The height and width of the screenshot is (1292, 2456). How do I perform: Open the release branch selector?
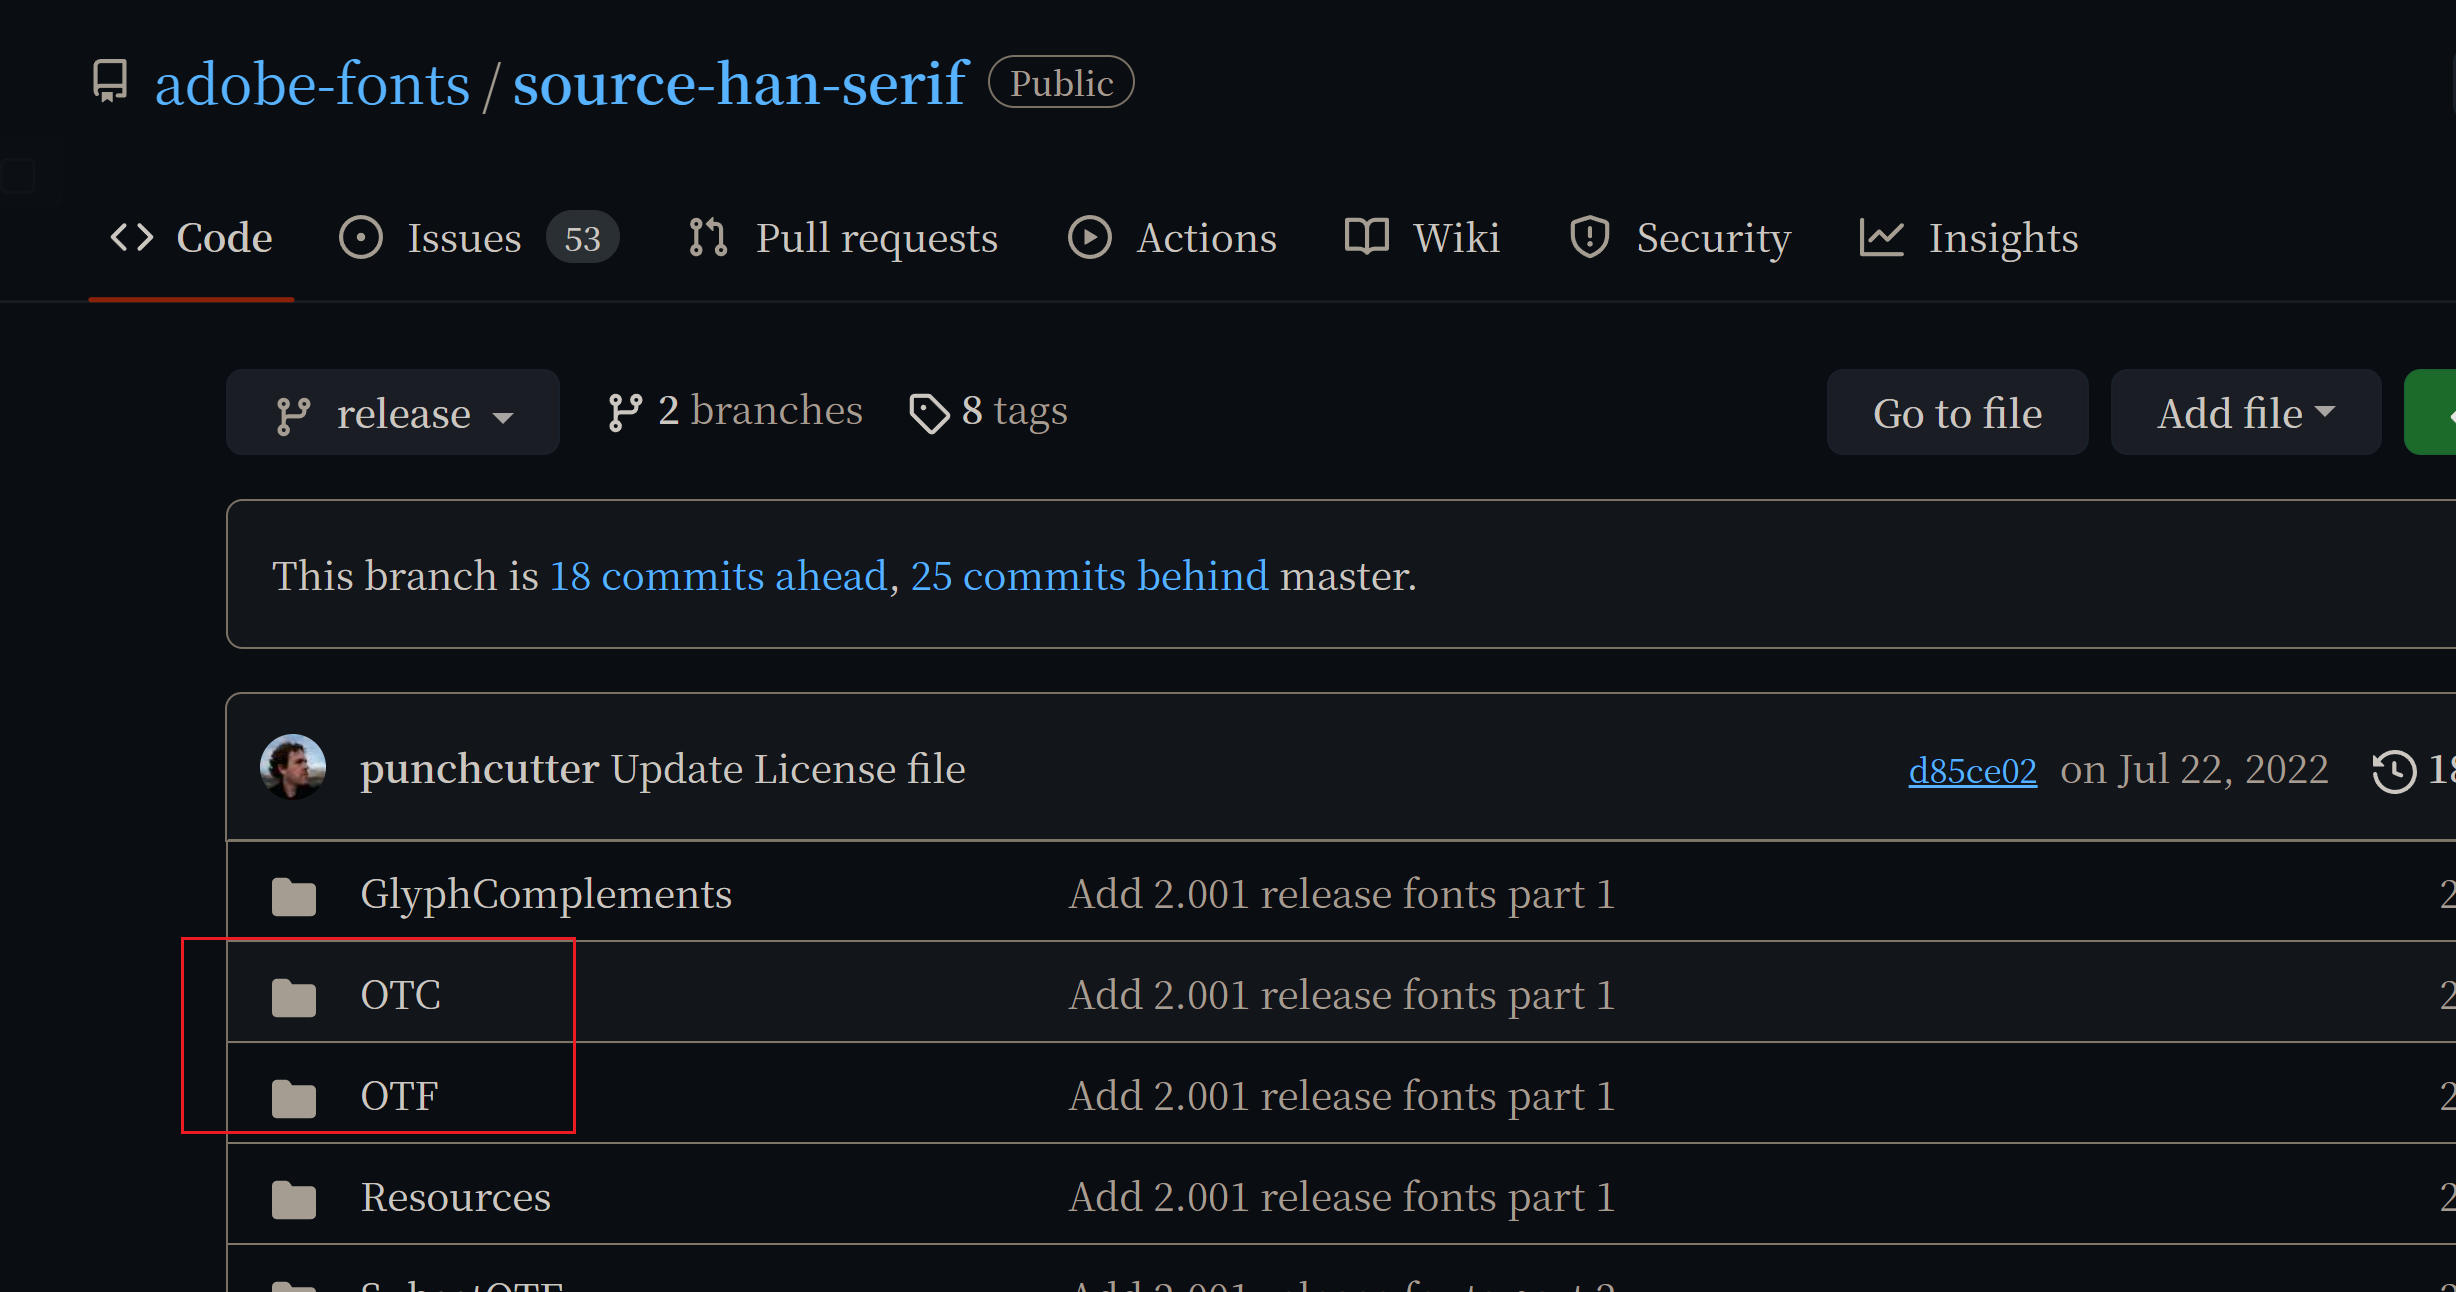click(392, 412)
